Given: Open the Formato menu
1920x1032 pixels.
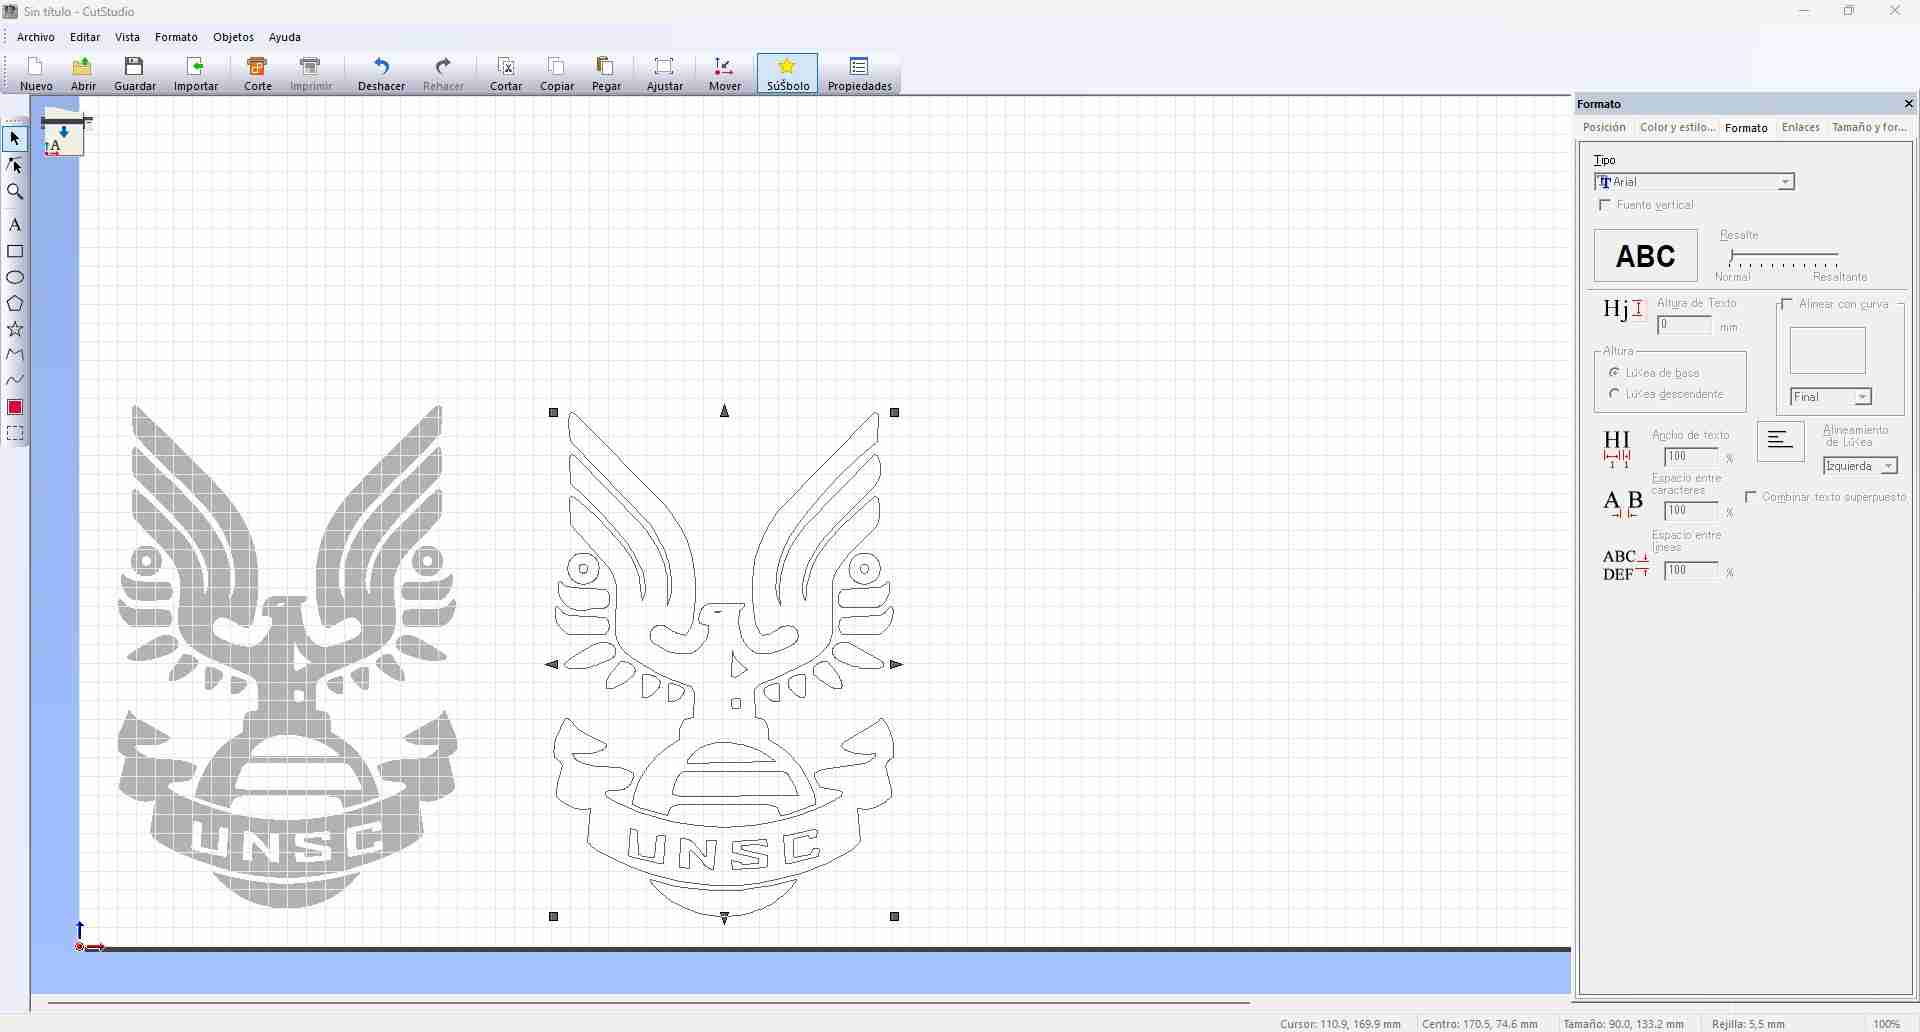Looking at the screenshot, I should [176, 37].
